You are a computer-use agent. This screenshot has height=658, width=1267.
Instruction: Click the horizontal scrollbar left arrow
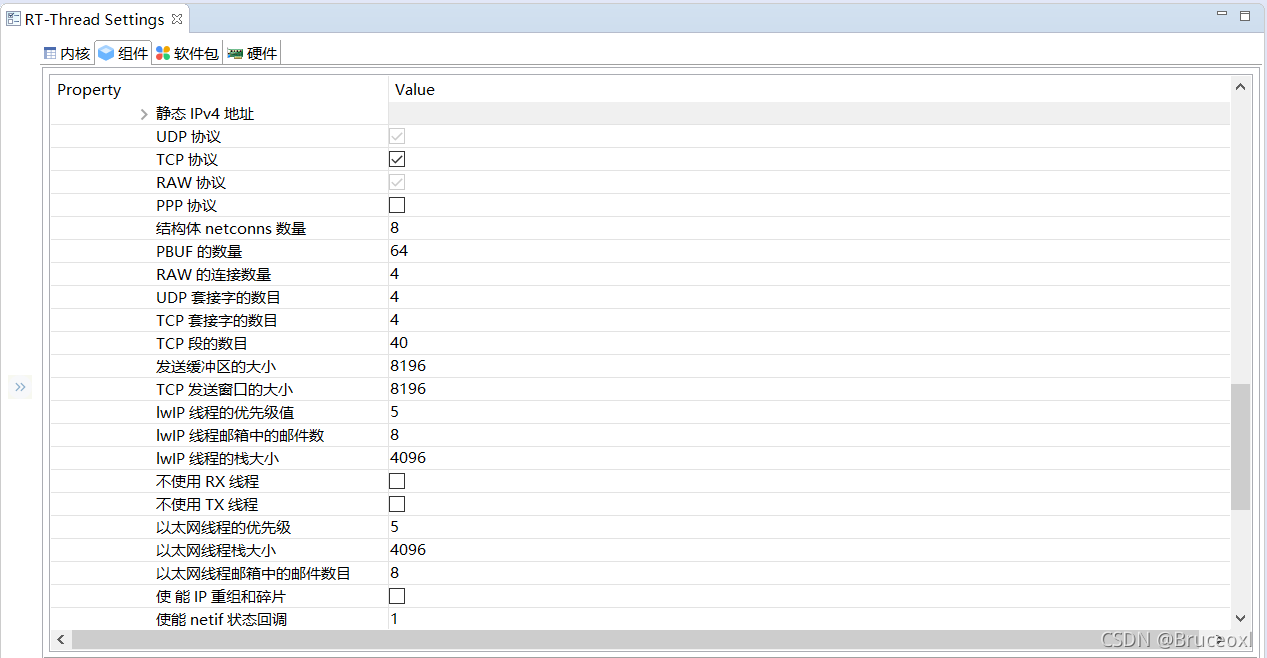point(60,639)
